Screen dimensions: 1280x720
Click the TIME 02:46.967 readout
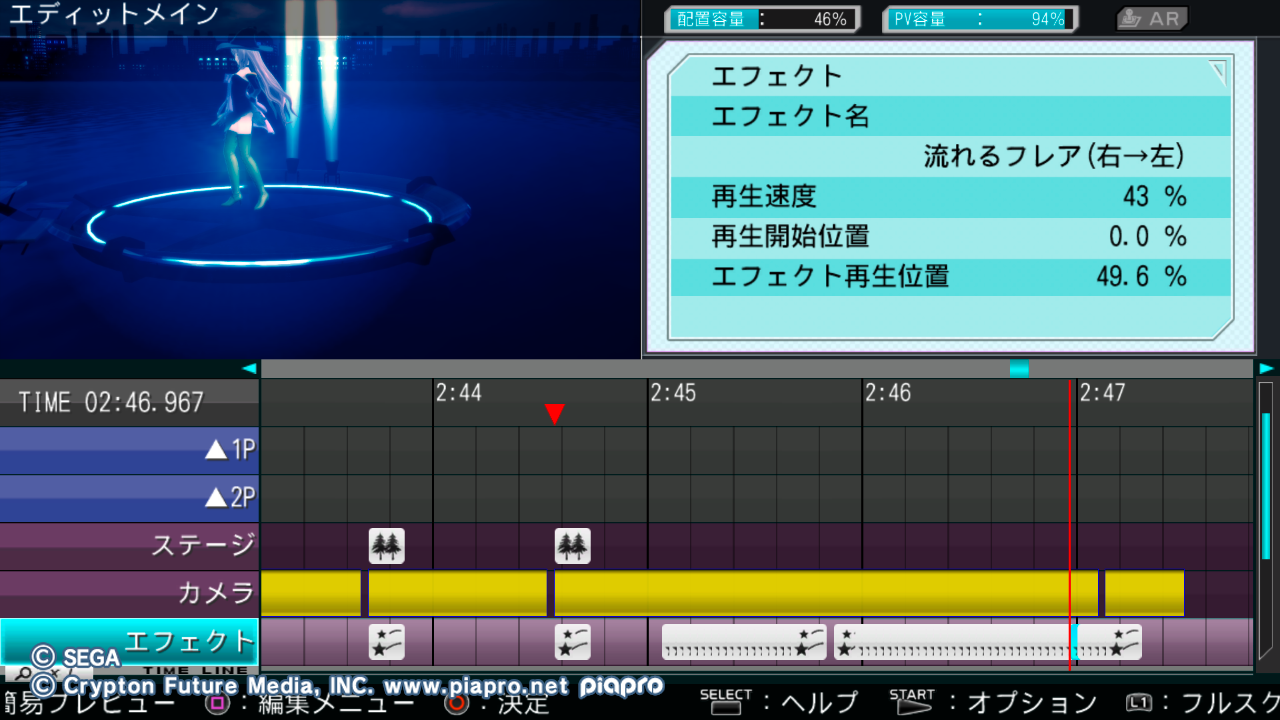click(x=111, y=403)
